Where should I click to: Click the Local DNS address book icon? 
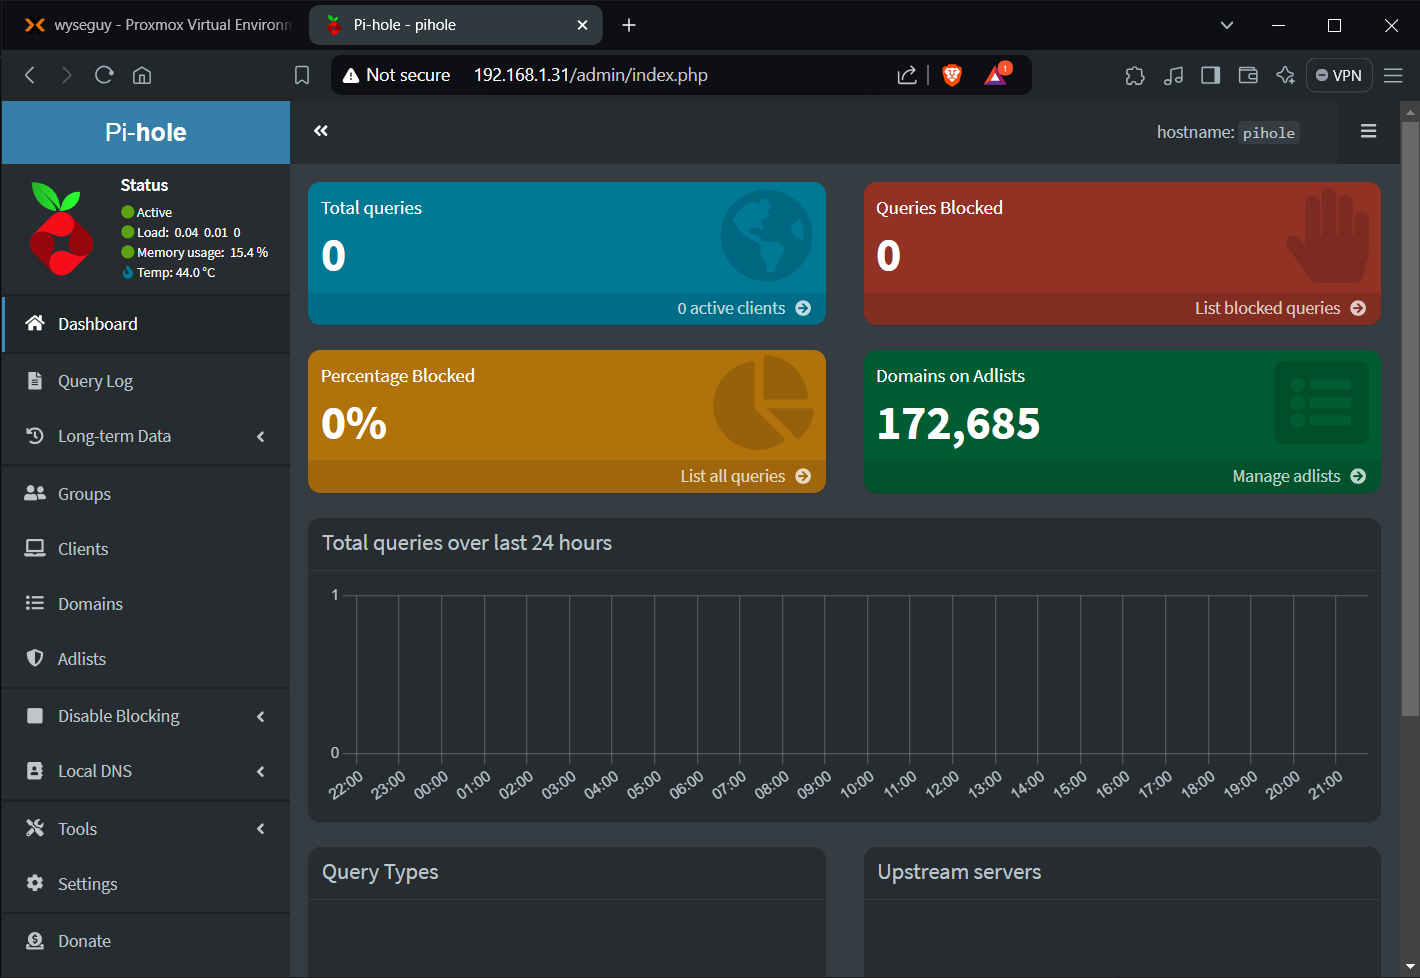35,770
